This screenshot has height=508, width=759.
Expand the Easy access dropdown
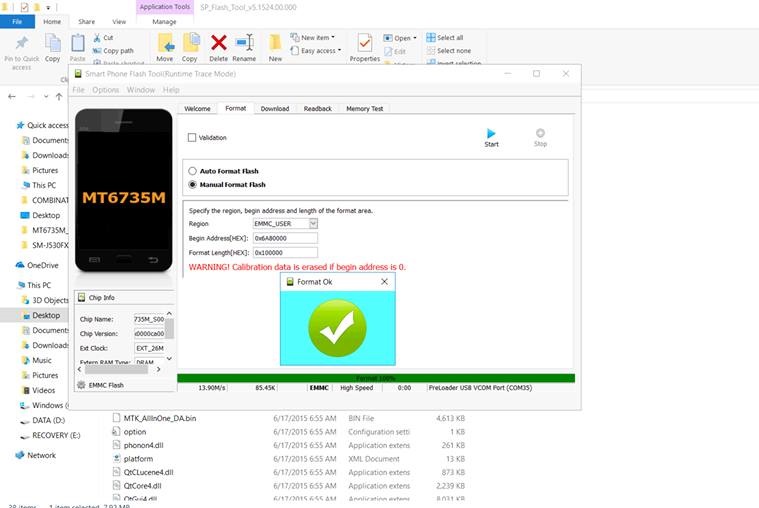pyautogui.click(x=339, y=50)
